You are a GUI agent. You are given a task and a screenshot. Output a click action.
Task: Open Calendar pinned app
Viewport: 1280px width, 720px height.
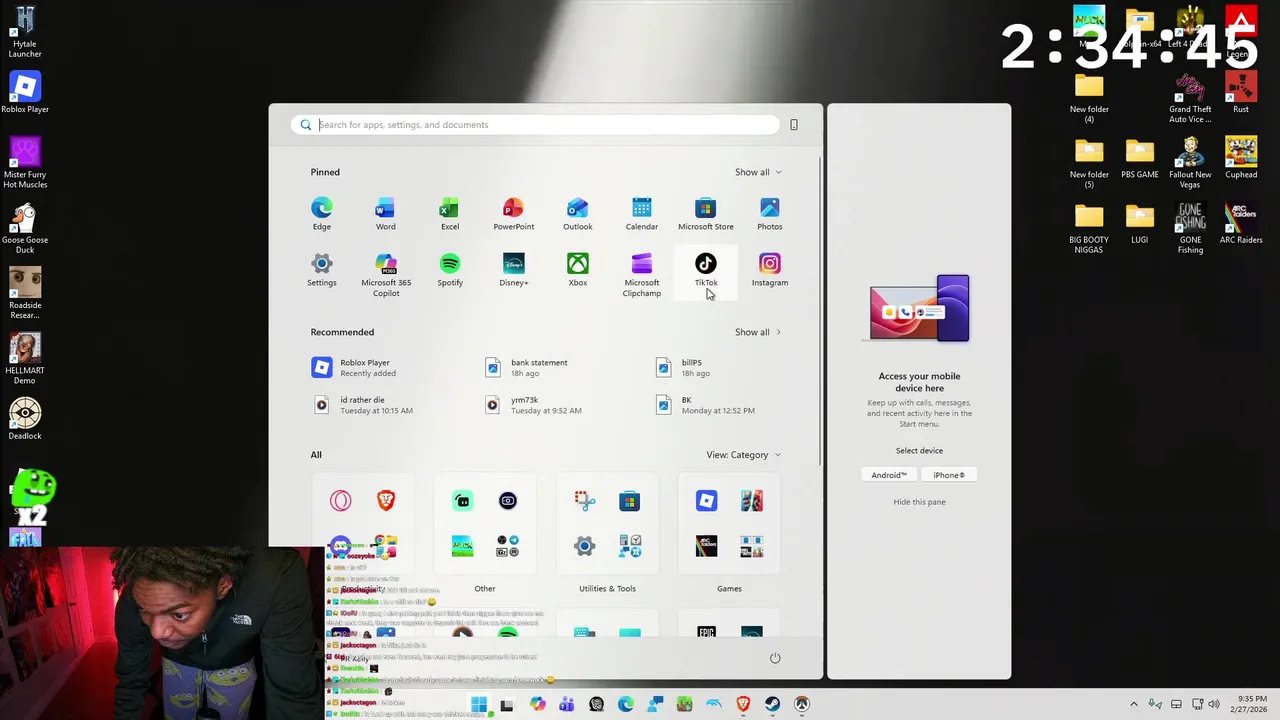tap(641, 214)
